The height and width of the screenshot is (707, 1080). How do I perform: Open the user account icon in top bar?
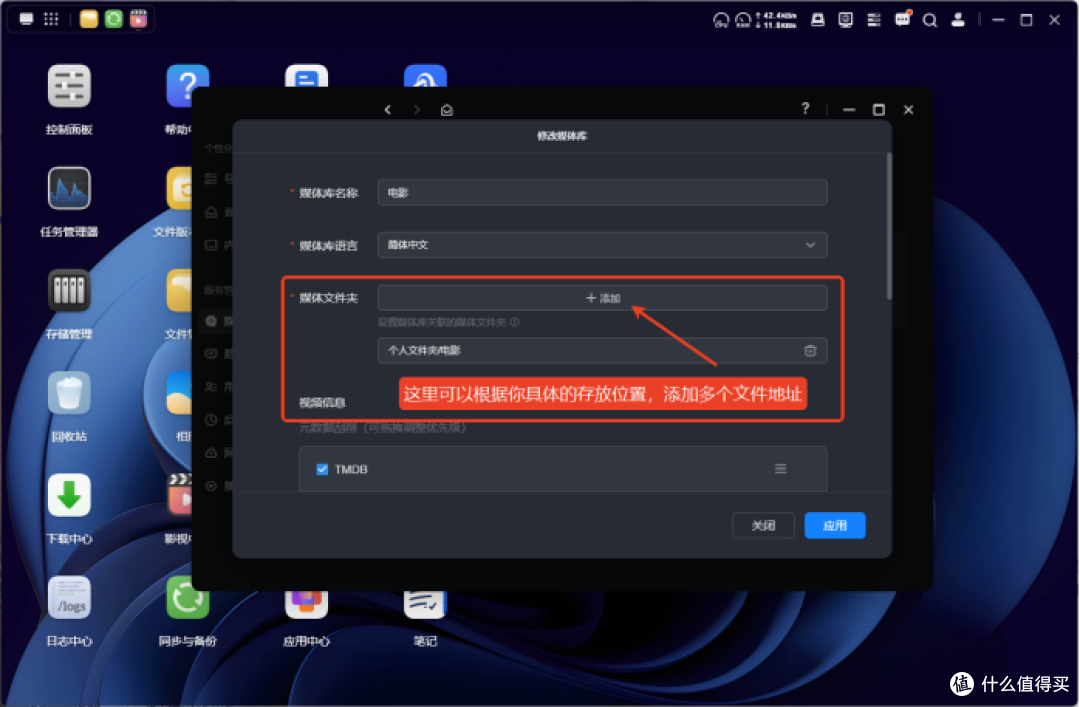pyautogui.click(x=958, y=20)
